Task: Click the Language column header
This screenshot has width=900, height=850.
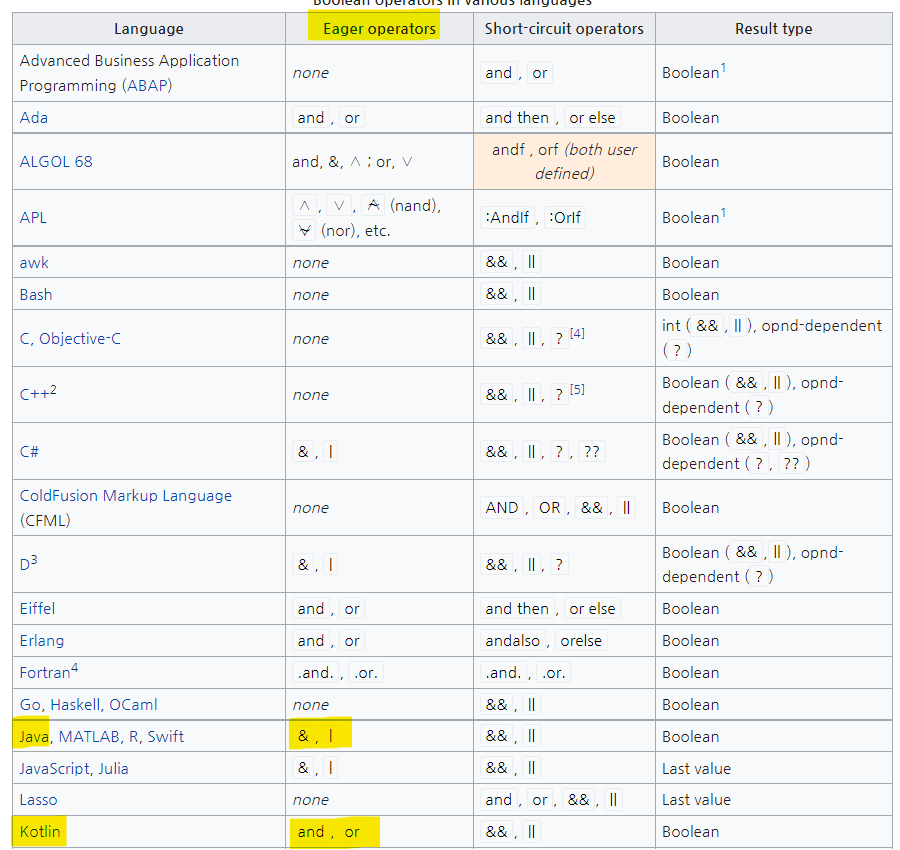Action: coord(149,29)
